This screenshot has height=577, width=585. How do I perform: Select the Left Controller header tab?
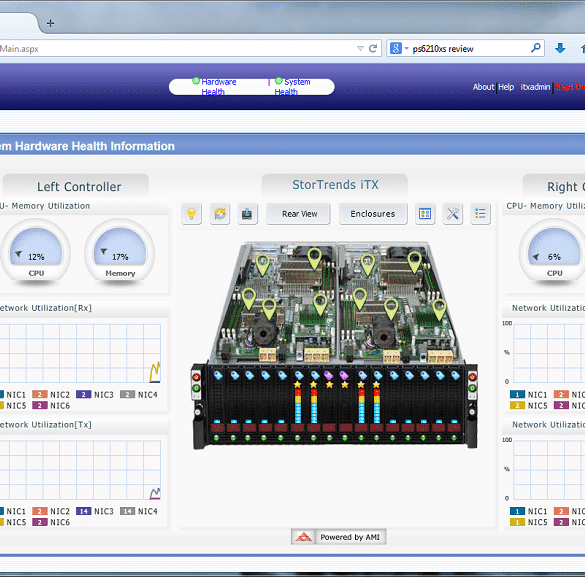tap(76, 186)
